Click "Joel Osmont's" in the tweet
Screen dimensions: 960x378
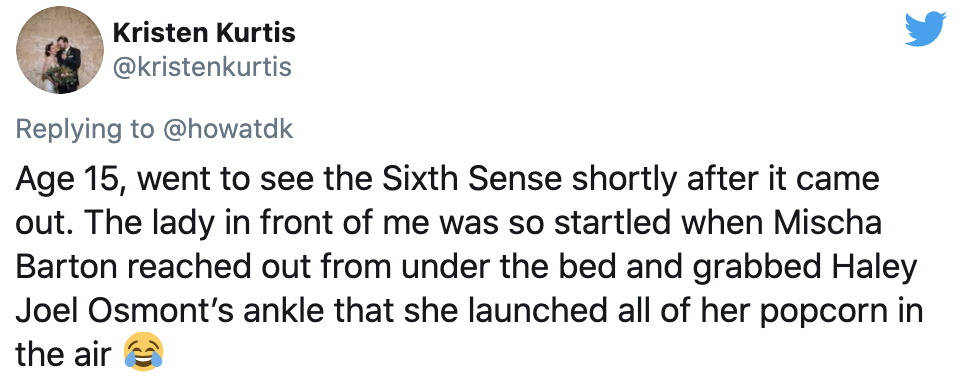point(130,312)
